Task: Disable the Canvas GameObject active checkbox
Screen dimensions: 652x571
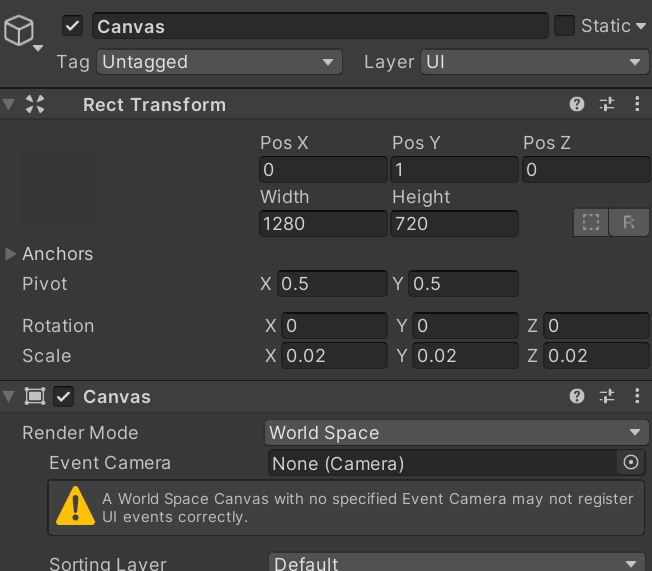Action: (x=72, y=26)
